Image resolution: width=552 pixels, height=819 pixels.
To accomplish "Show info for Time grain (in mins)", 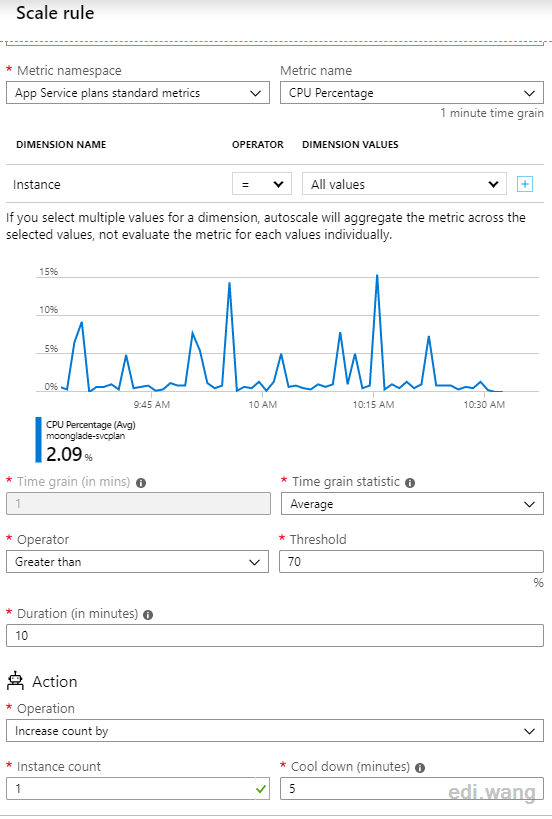I will (141, 483).
